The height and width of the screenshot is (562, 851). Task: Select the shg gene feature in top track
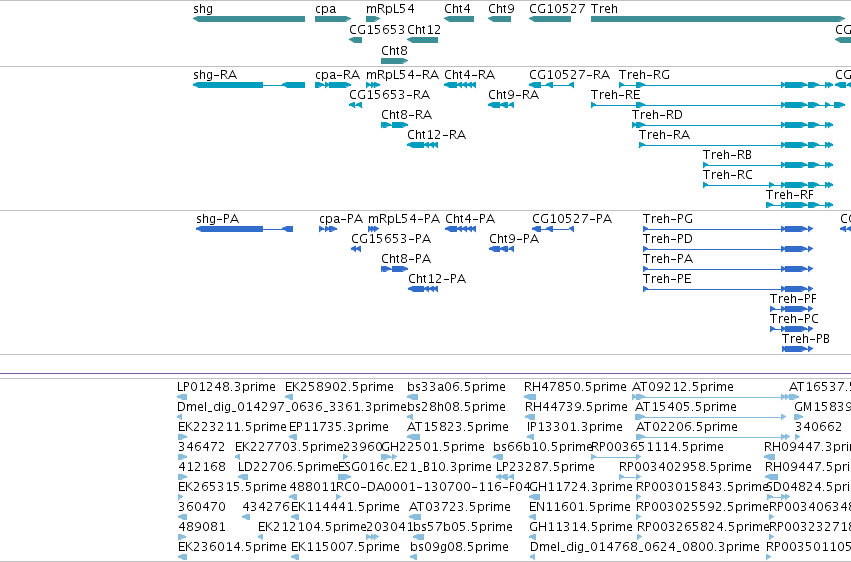pyautogui.click(x=249, y=19)
